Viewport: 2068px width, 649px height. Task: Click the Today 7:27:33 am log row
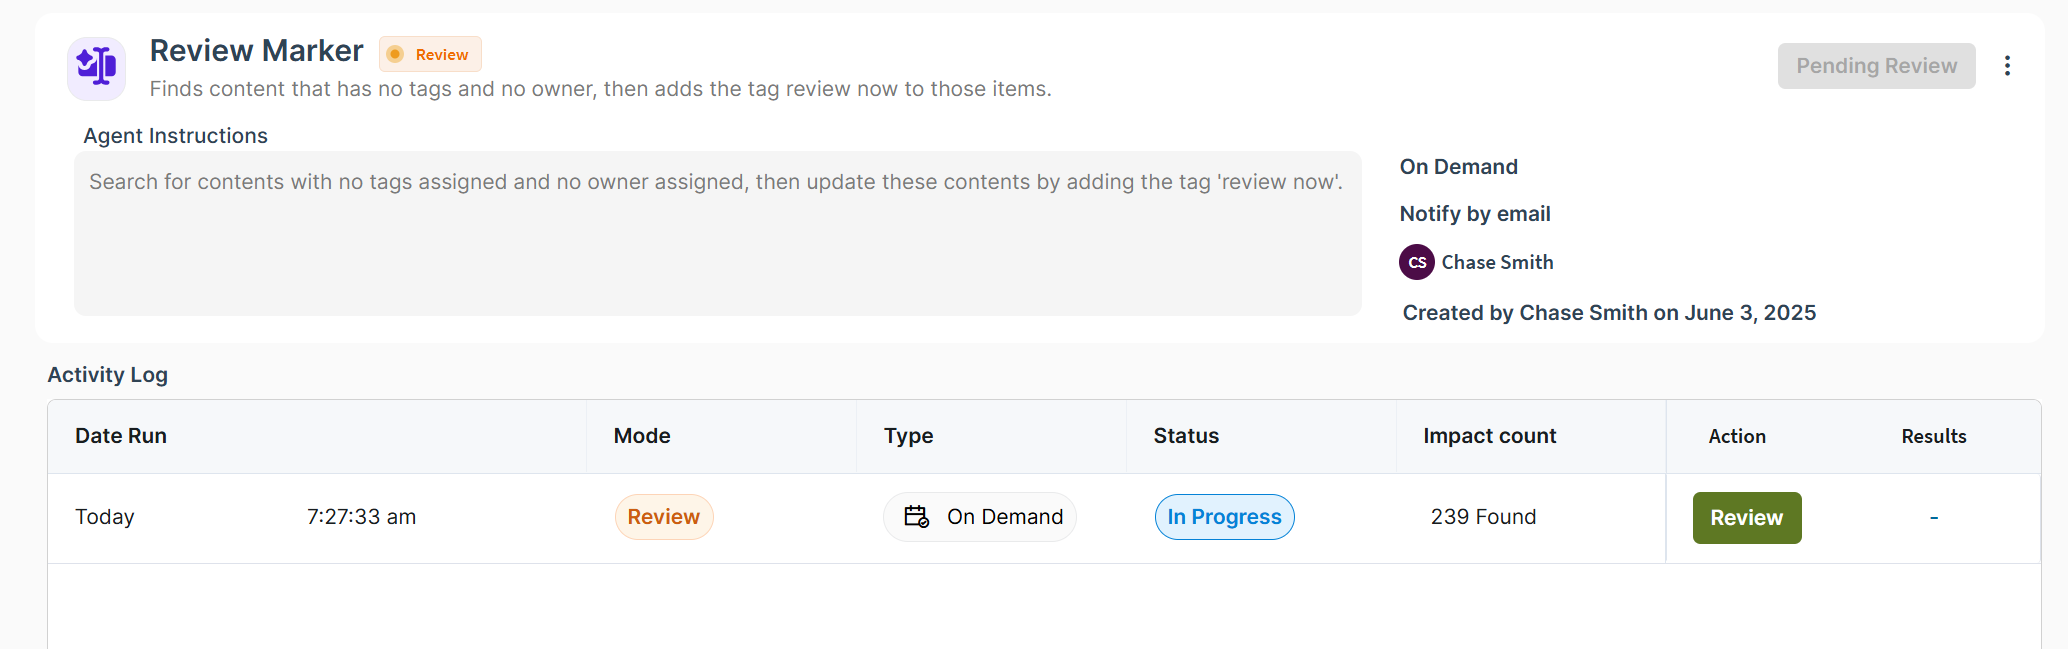point(1044,518)
